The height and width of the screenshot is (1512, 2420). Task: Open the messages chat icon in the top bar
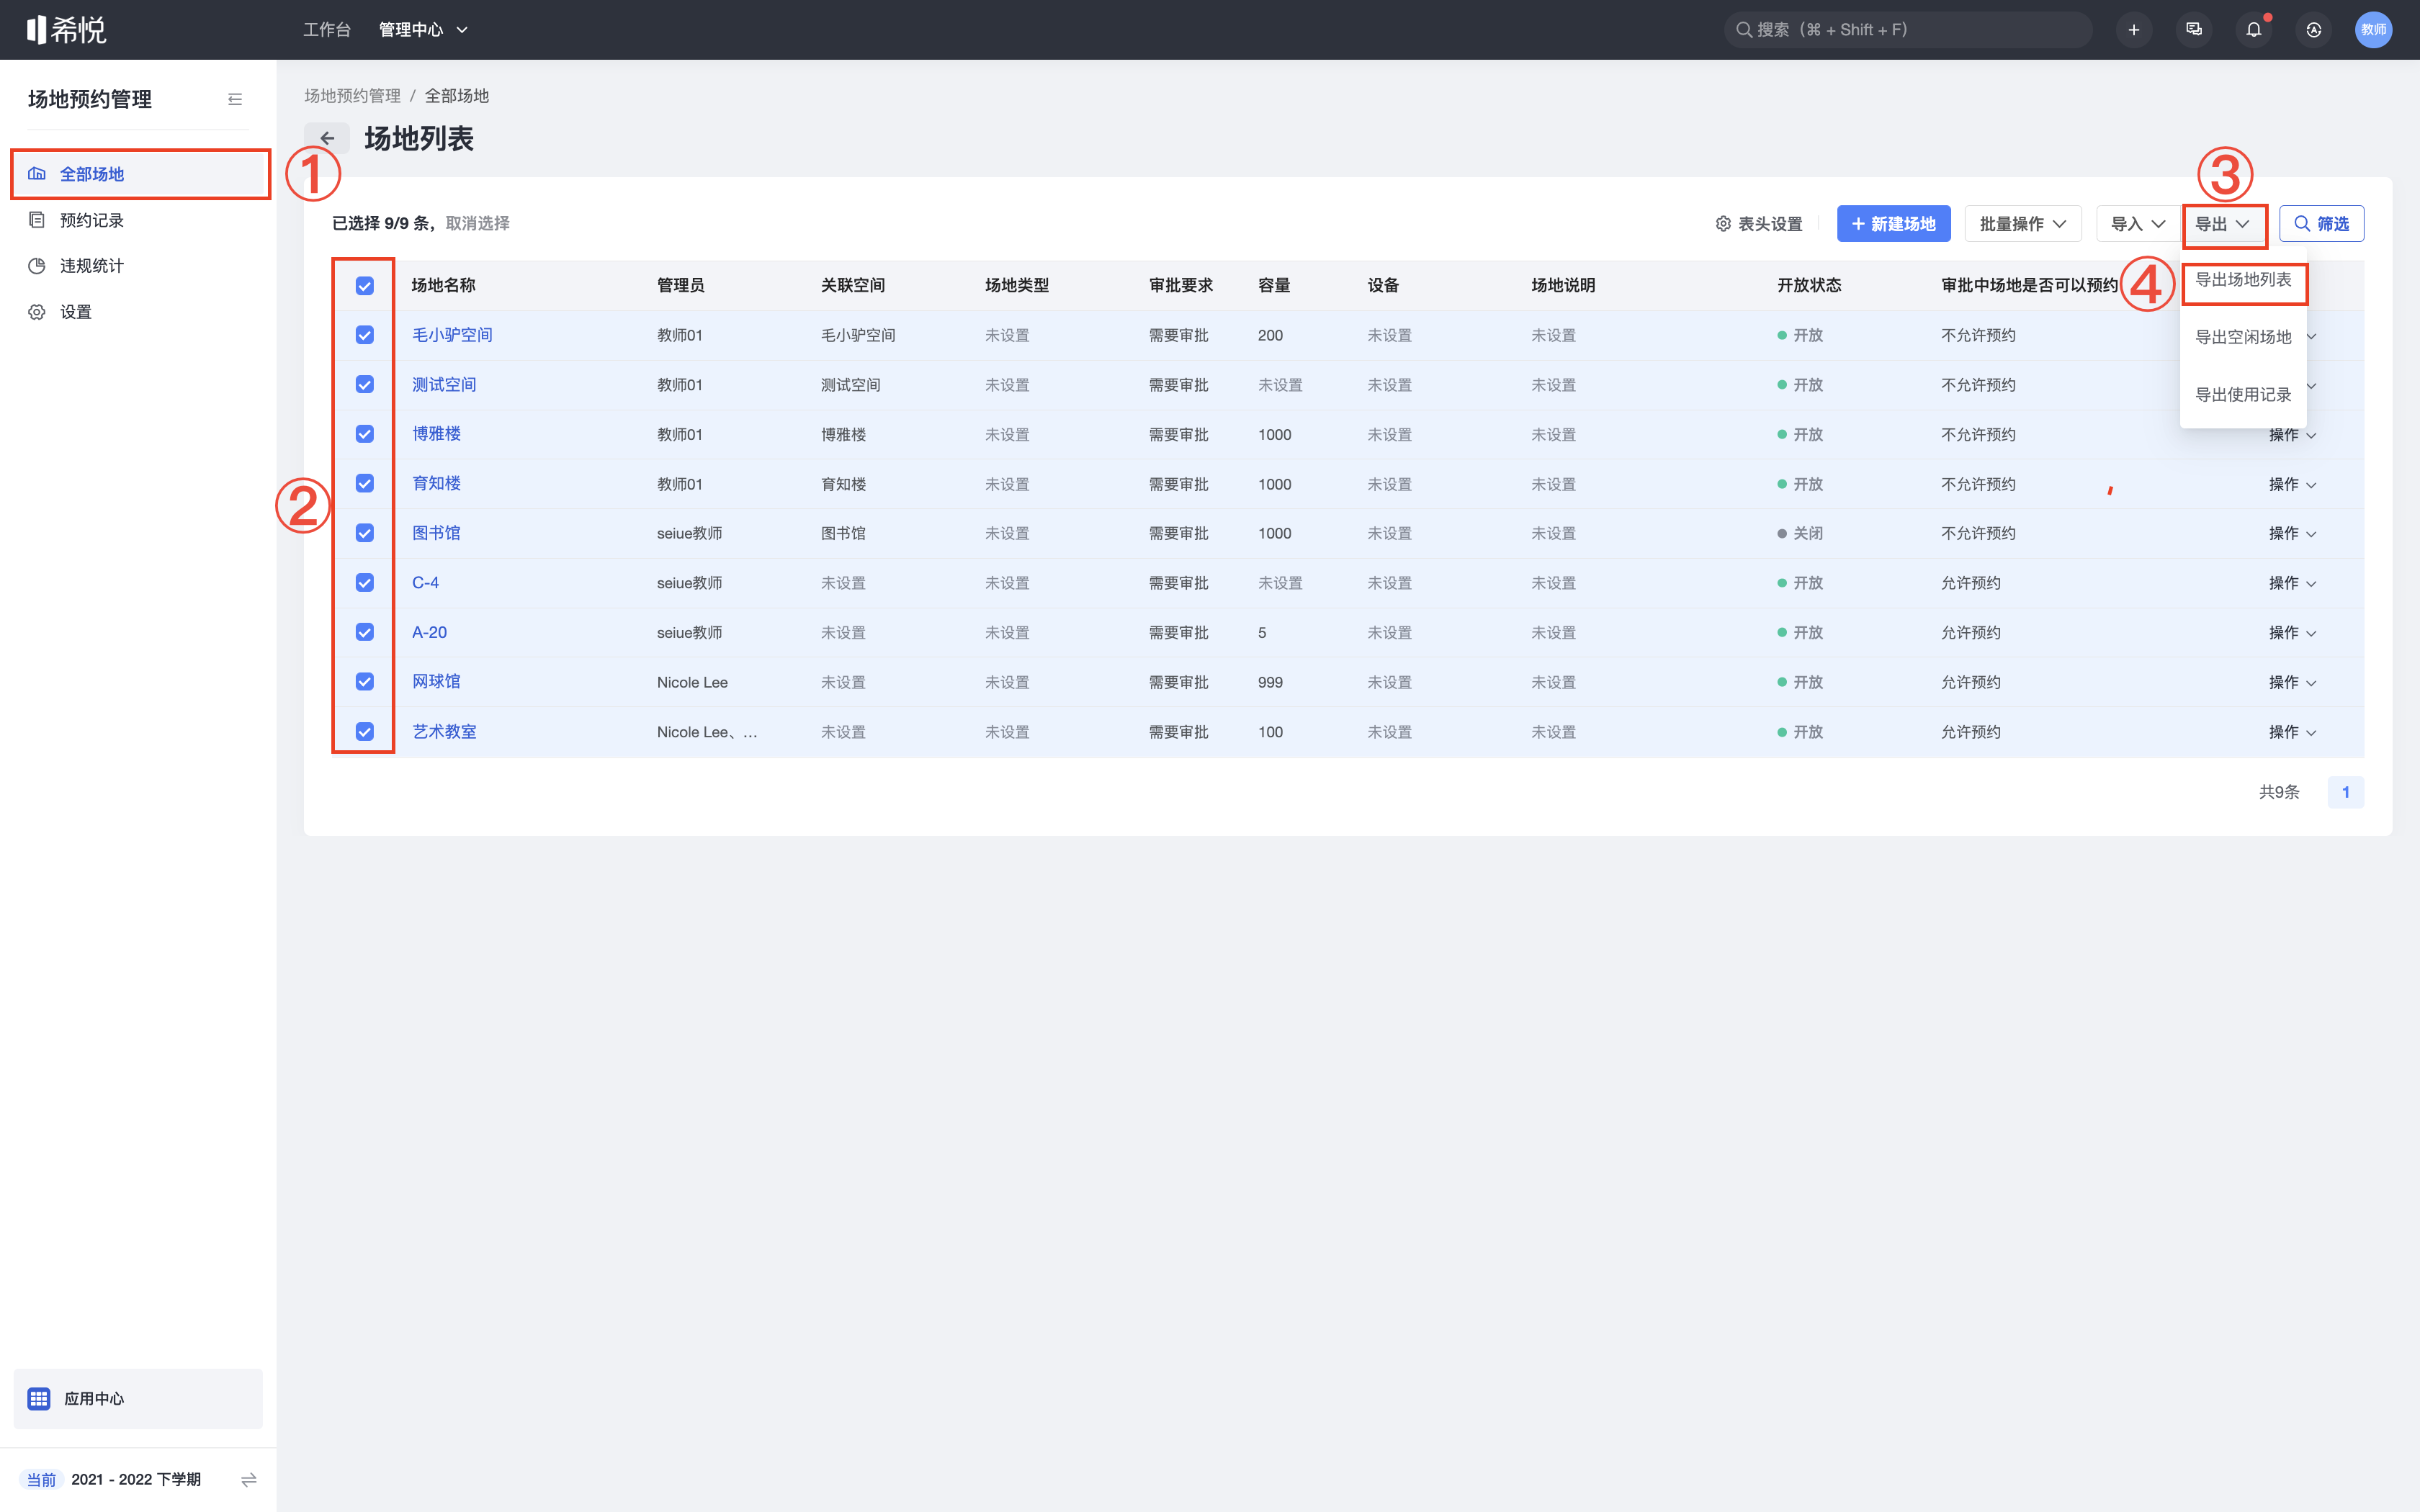point(2194,30)
